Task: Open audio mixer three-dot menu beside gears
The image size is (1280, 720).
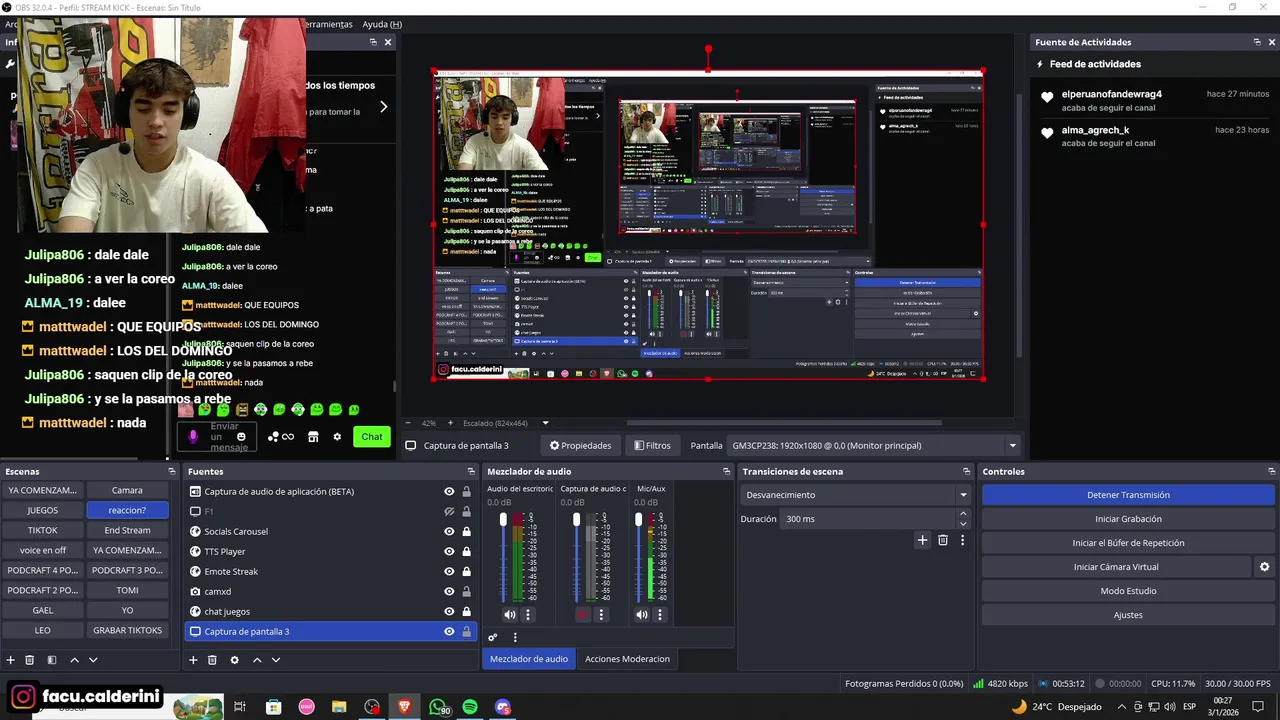Action: pos(515,637)
